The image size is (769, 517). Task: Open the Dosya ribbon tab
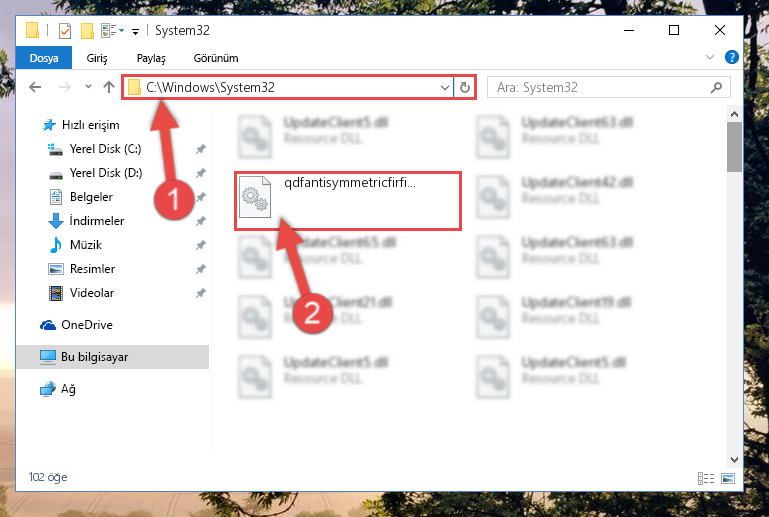[44, 58]
